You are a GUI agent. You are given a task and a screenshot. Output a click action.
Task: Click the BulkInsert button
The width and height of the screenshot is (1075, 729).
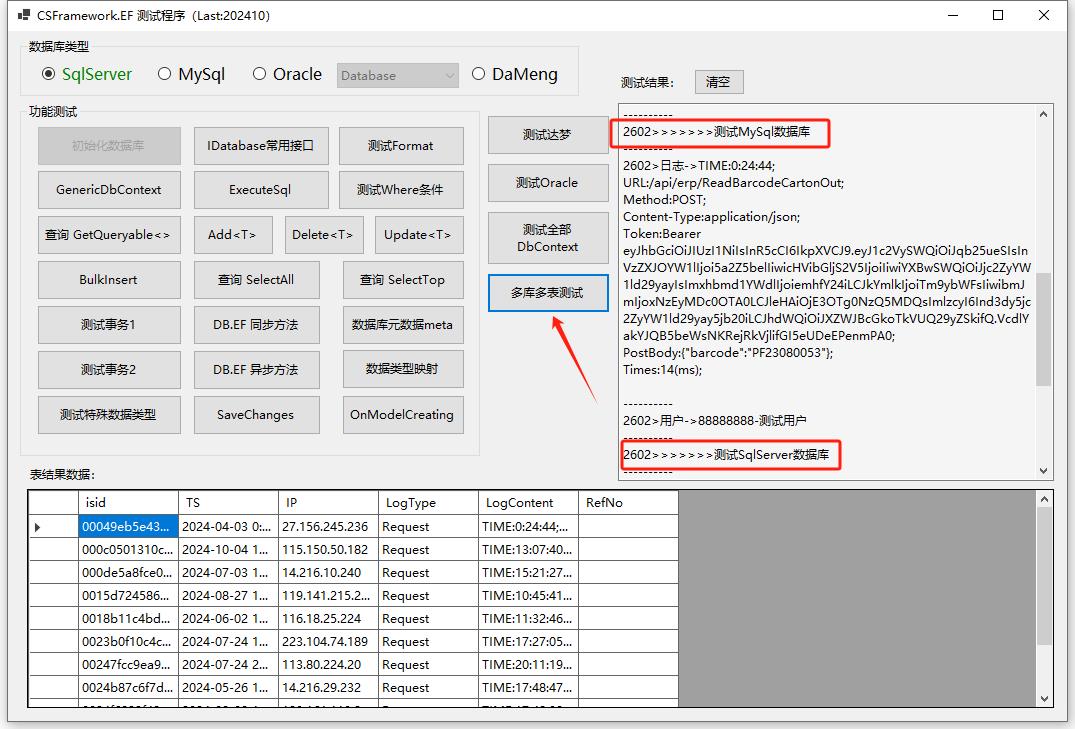coord(109,280)
